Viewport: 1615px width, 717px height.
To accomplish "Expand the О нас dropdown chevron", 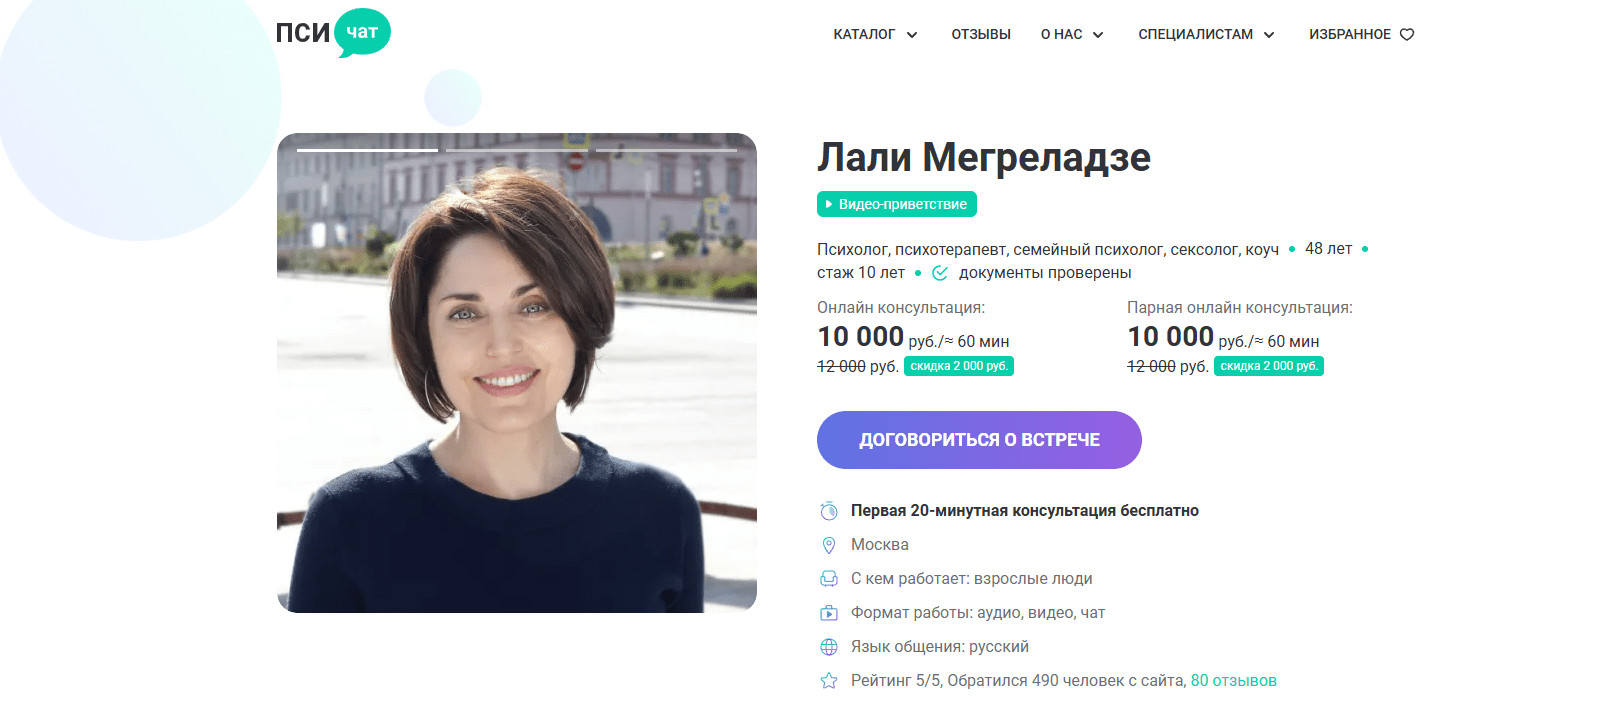I will 1098,35.
